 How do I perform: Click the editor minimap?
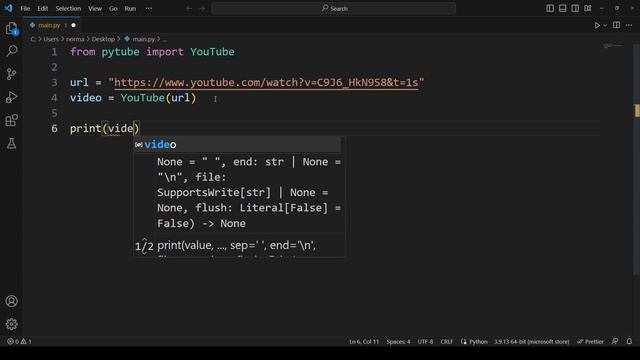point(613,46)
